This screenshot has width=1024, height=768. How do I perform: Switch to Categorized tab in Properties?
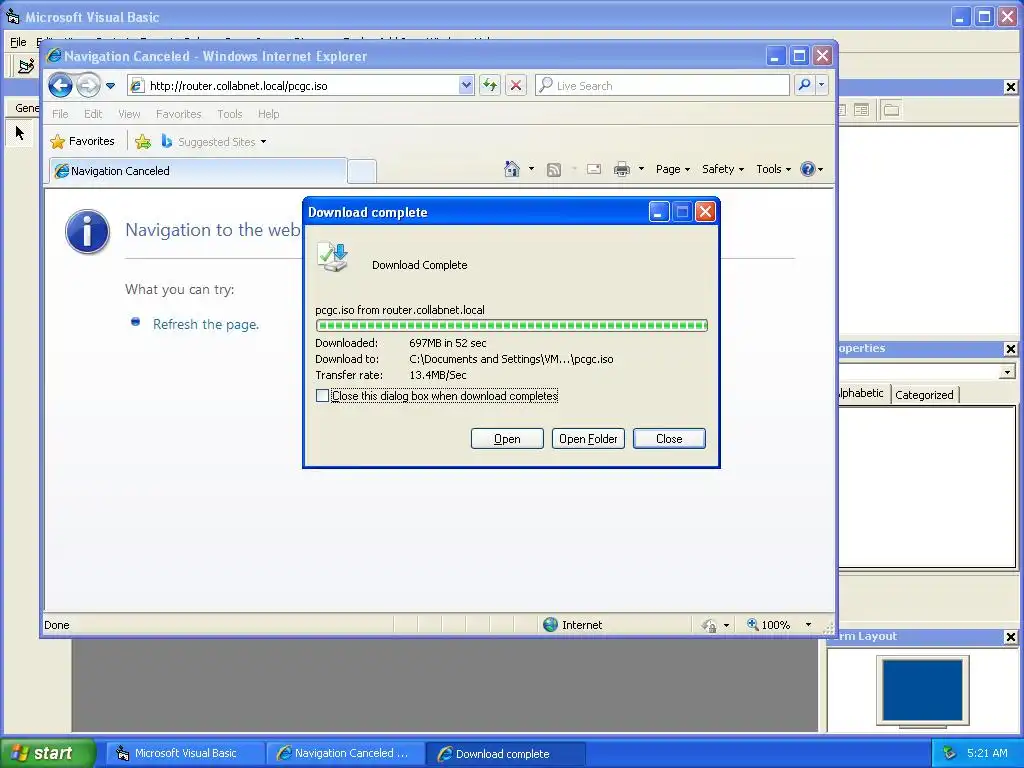[924, 394]
